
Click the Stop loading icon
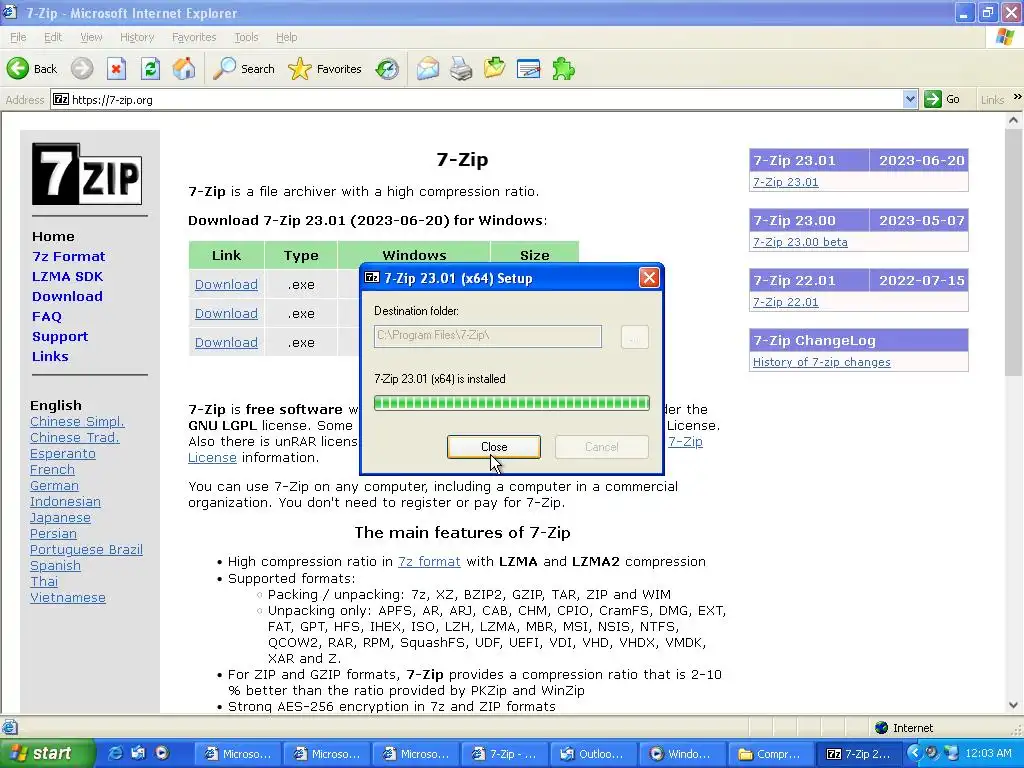click(x=116, y=69)
